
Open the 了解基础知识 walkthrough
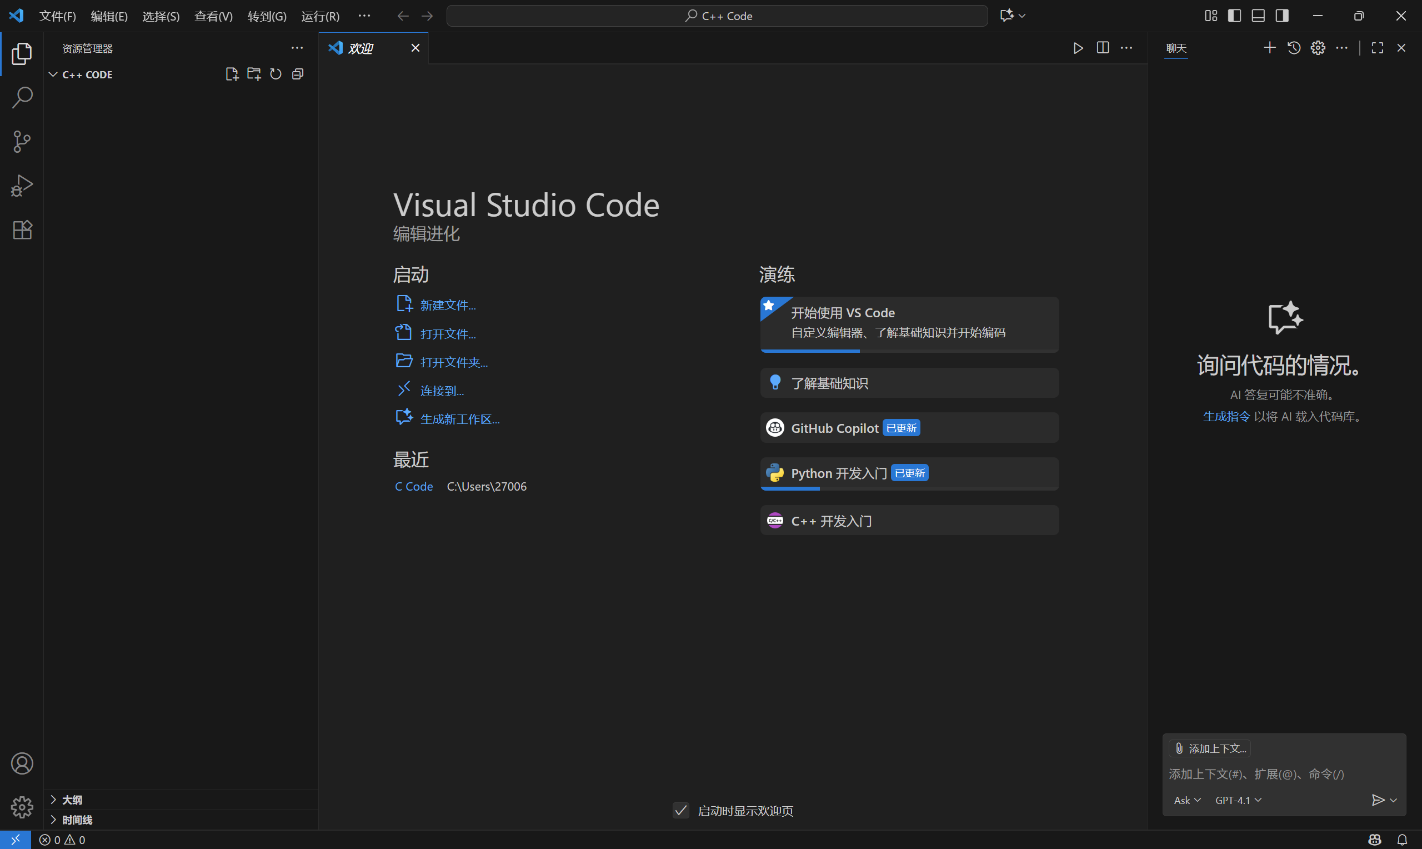click(909, 383)
